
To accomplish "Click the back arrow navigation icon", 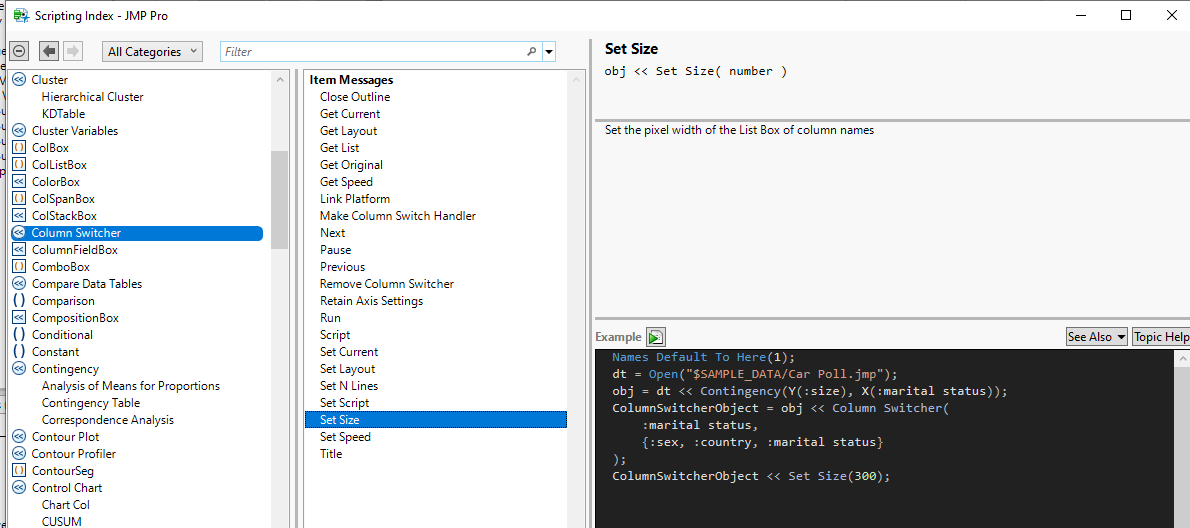I will [49, 51].
